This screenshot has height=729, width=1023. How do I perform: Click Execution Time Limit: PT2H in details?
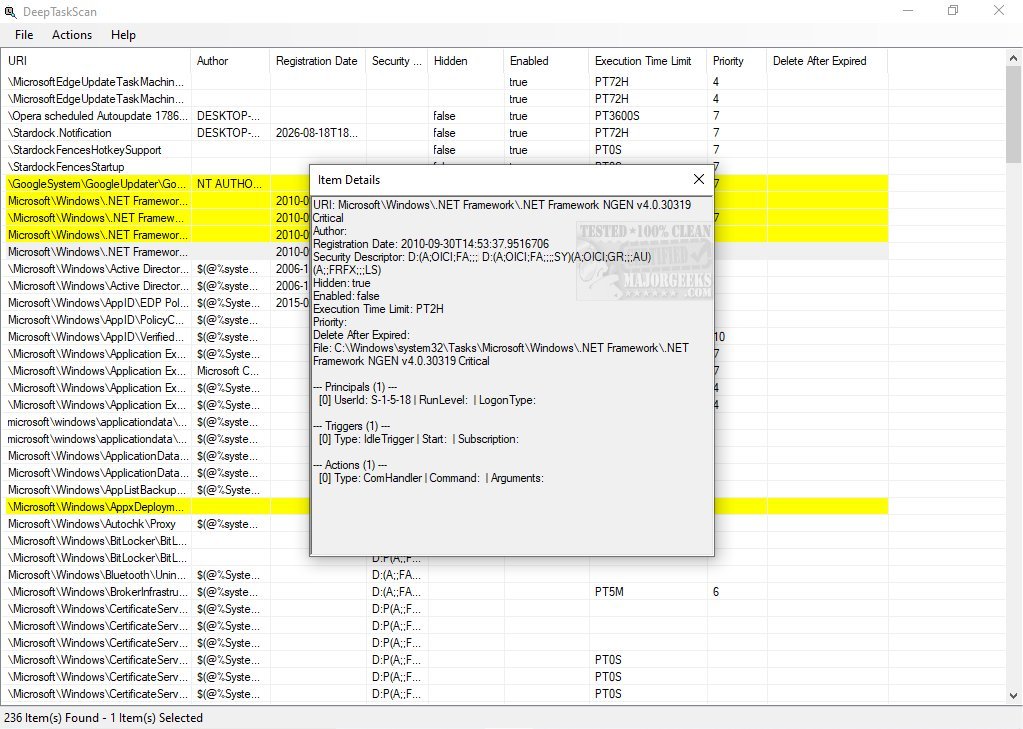click(x=378, y=309)
